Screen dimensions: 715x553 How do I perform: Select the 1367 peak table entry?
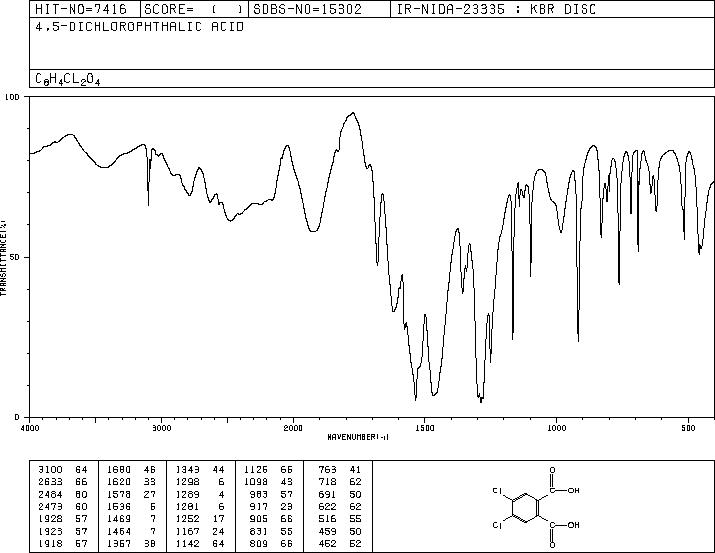tap(131, 543)
